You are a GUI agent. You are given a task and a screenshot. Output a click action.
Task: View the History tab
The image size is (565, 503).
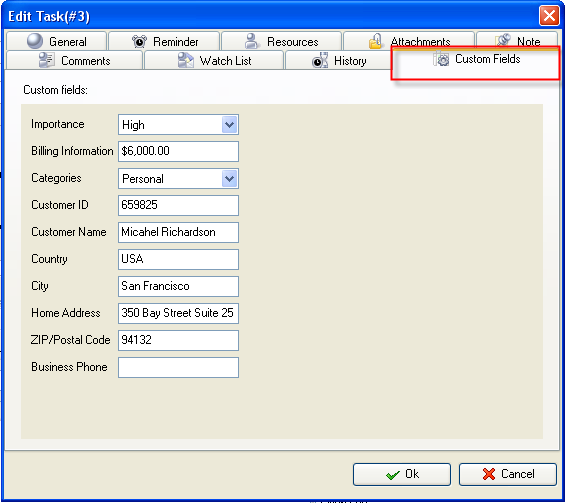(339, 60)
